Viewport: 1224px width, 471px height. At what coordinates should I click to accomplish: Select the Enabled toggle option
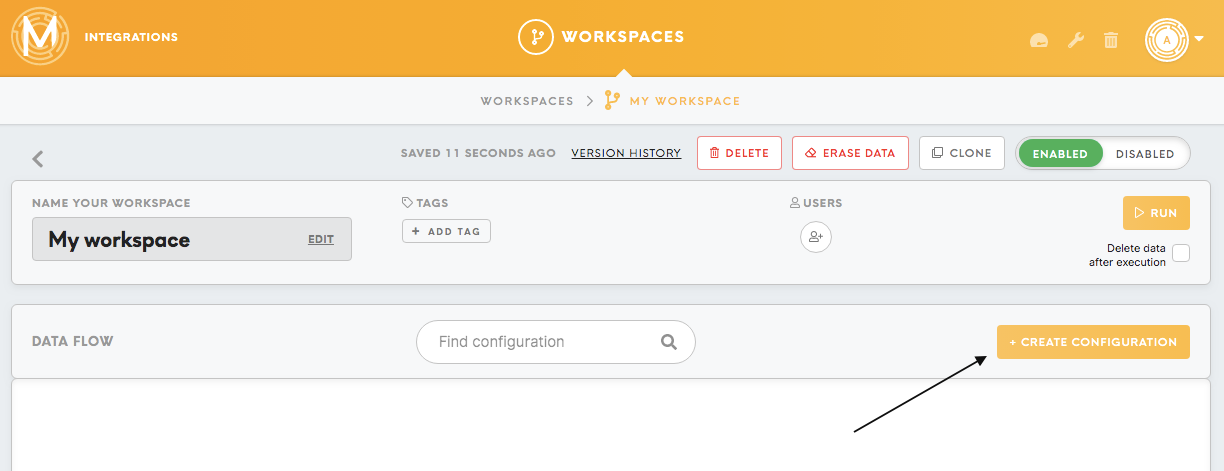click(1060, 154)
